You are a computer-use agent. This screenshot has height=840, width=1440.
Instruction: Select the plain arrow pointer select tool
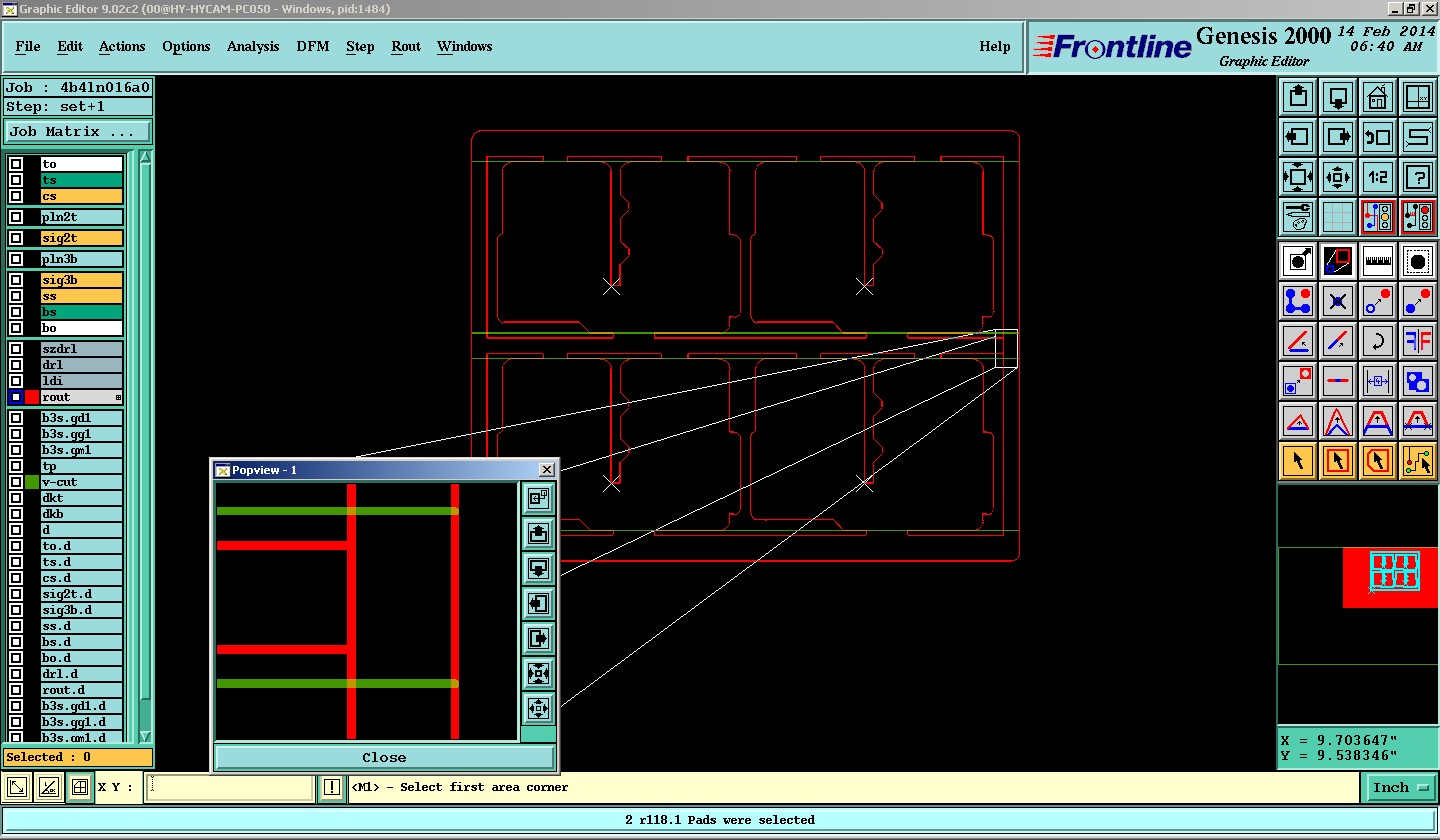click(x=1298, y=461)
